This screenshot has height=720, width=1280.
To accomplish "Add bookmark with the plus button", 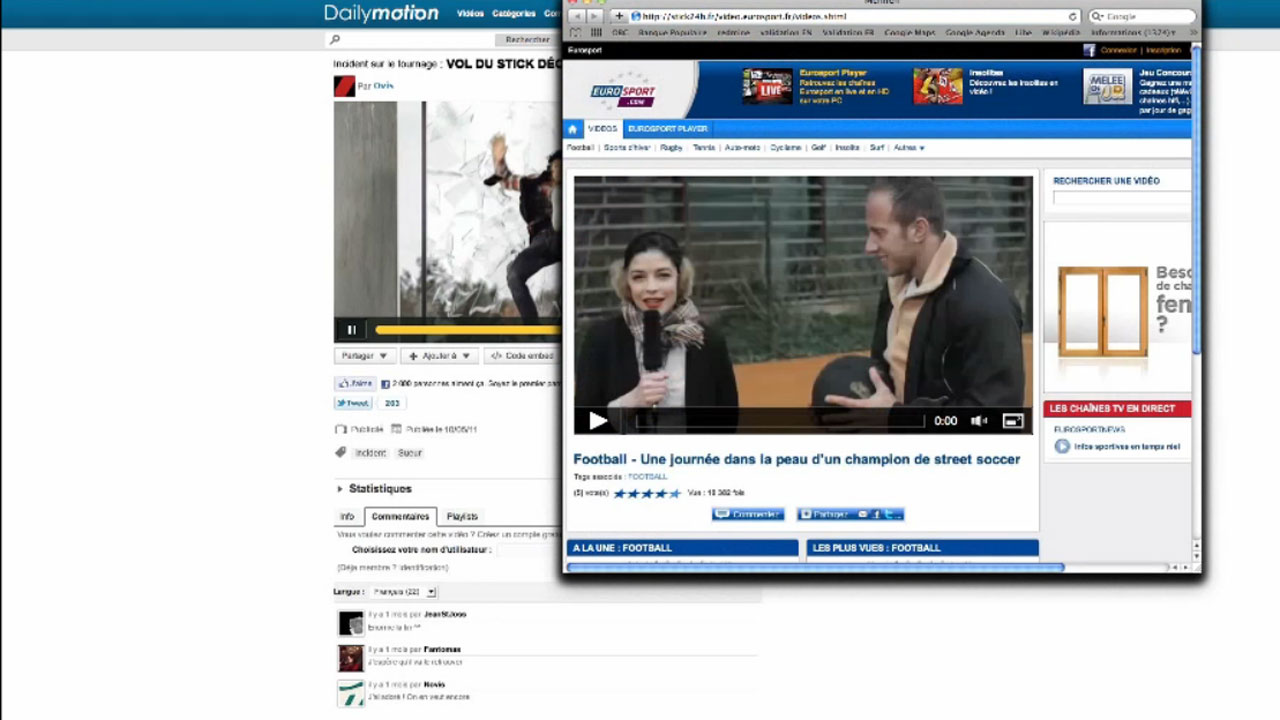I will coord(619,16).
